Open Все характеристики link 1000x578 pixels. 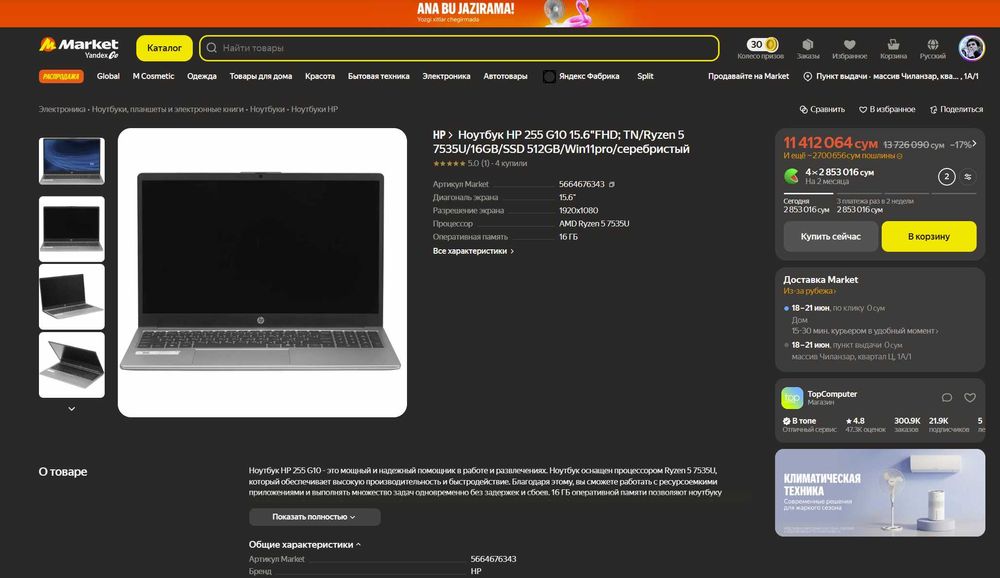473,251
